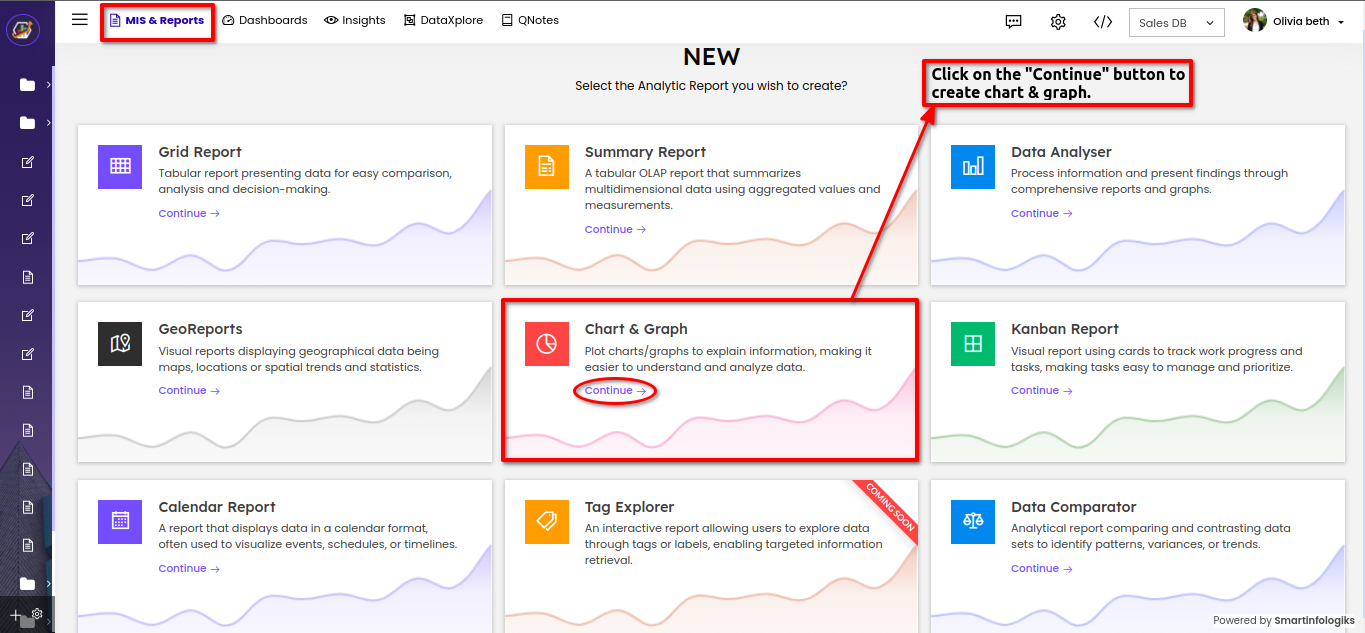Screen dimensions: 1365x633
Task: Click Continue under Grid Report
Action: (189, 214)
